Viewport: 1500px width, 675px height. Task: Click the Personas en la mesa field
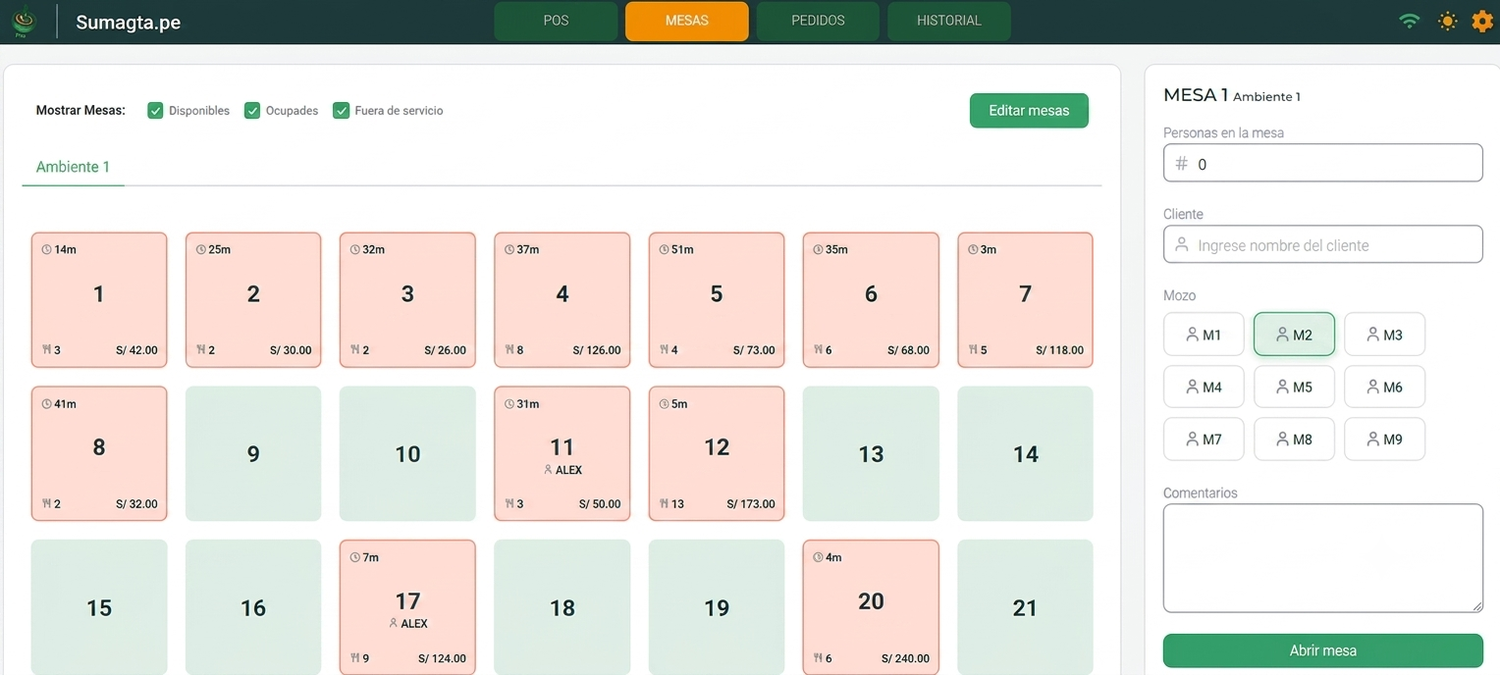(x=1323, y=163)
